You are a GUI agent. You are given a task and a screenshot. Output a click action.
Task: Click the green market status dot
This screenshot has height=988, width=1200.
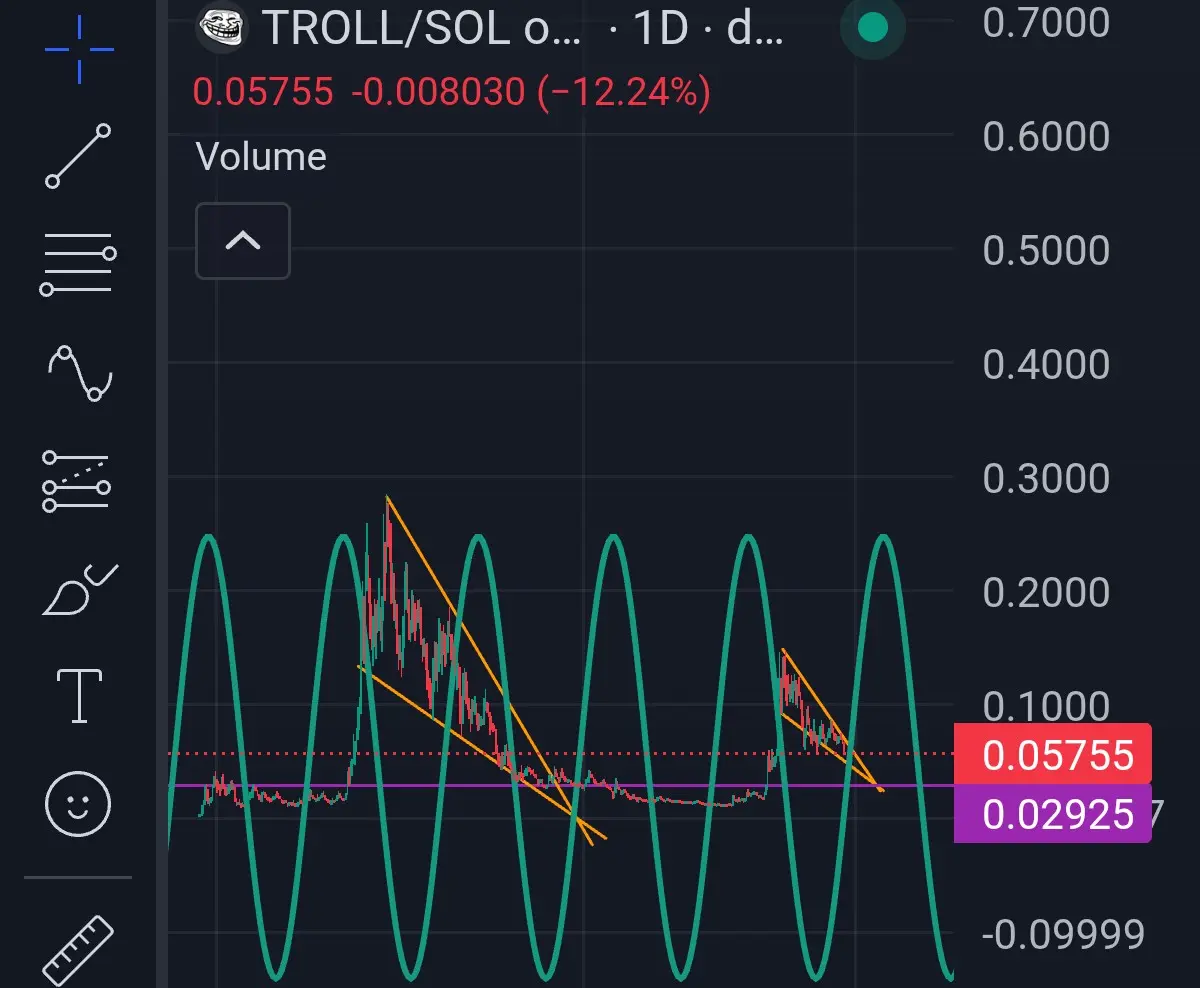[x=873, y=28]
